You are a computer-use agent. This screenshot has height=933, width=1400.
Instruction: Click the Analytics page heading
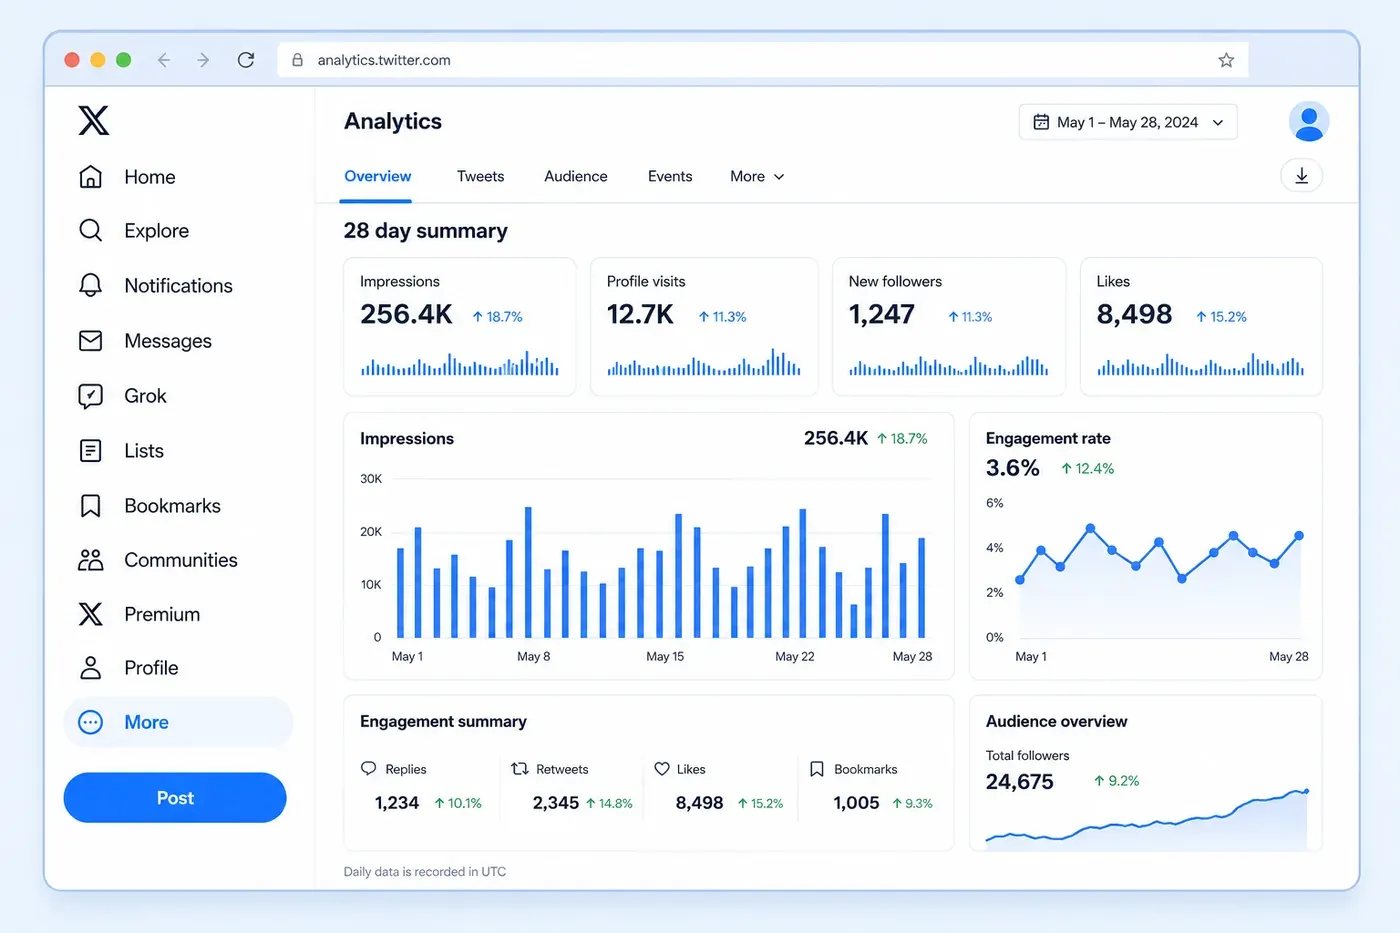pos(393,122)
